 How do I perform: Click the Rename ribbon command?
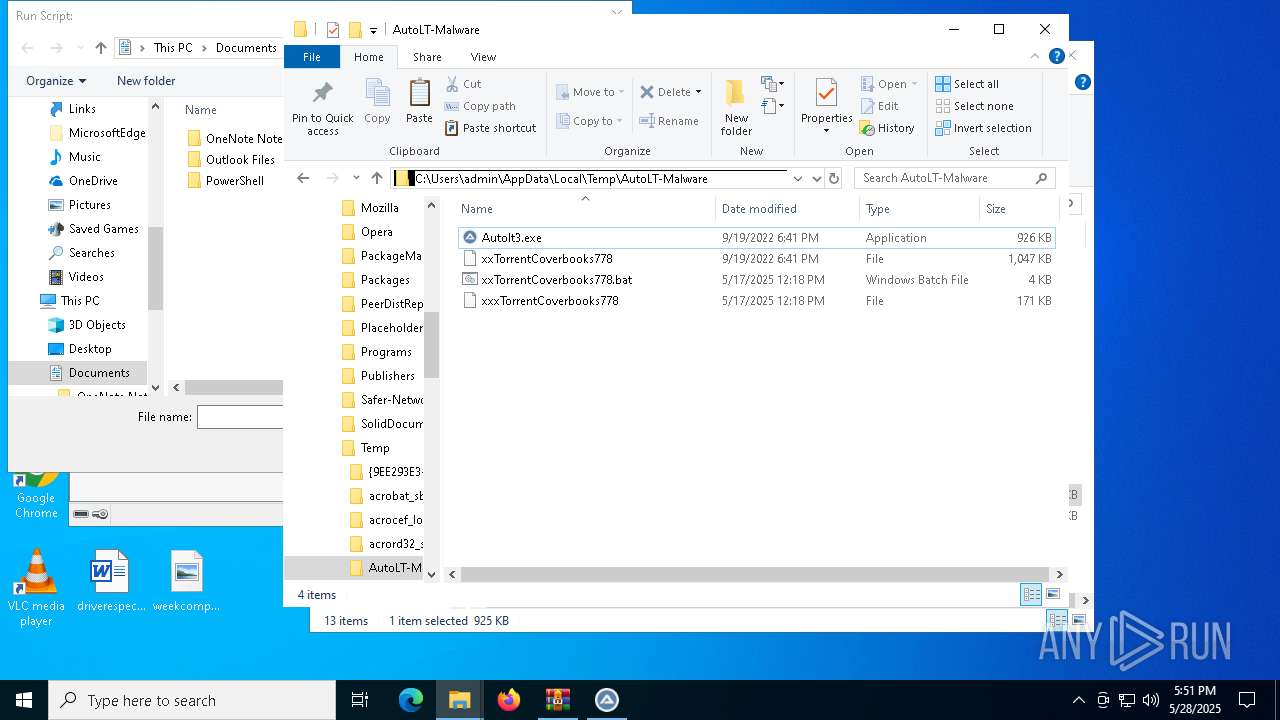(x=669, y=121)
